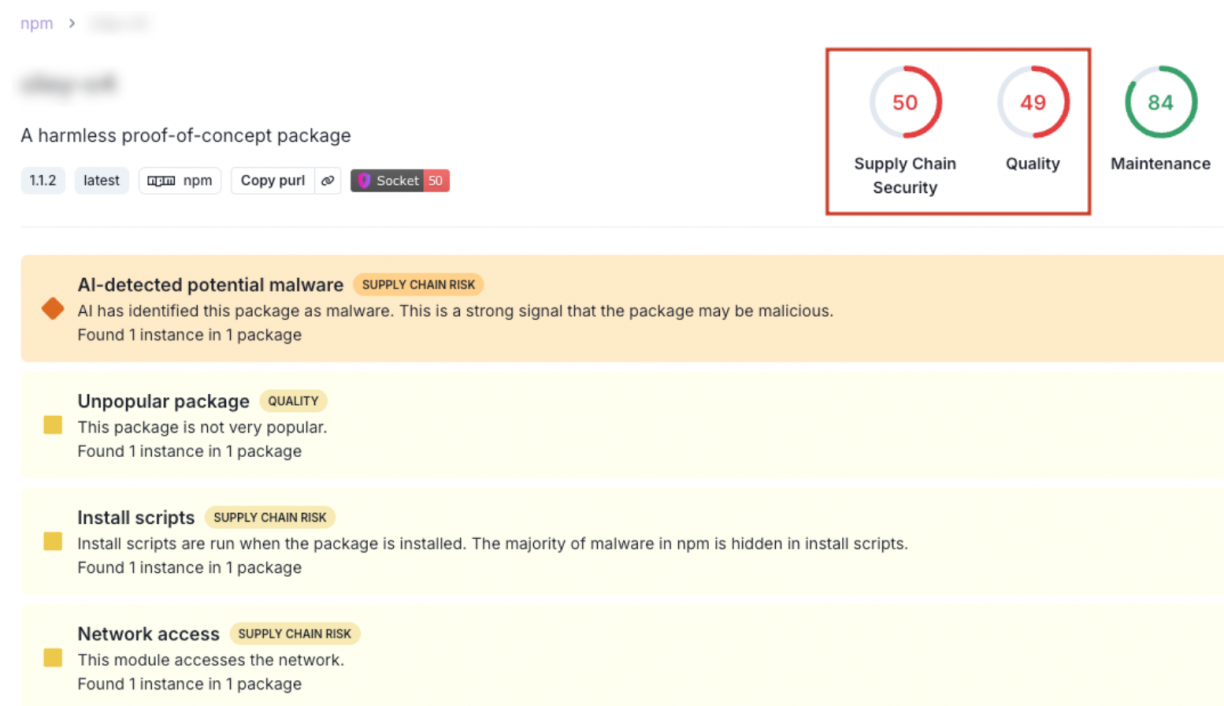Open the npm registry badge

[x=180, y=181]
